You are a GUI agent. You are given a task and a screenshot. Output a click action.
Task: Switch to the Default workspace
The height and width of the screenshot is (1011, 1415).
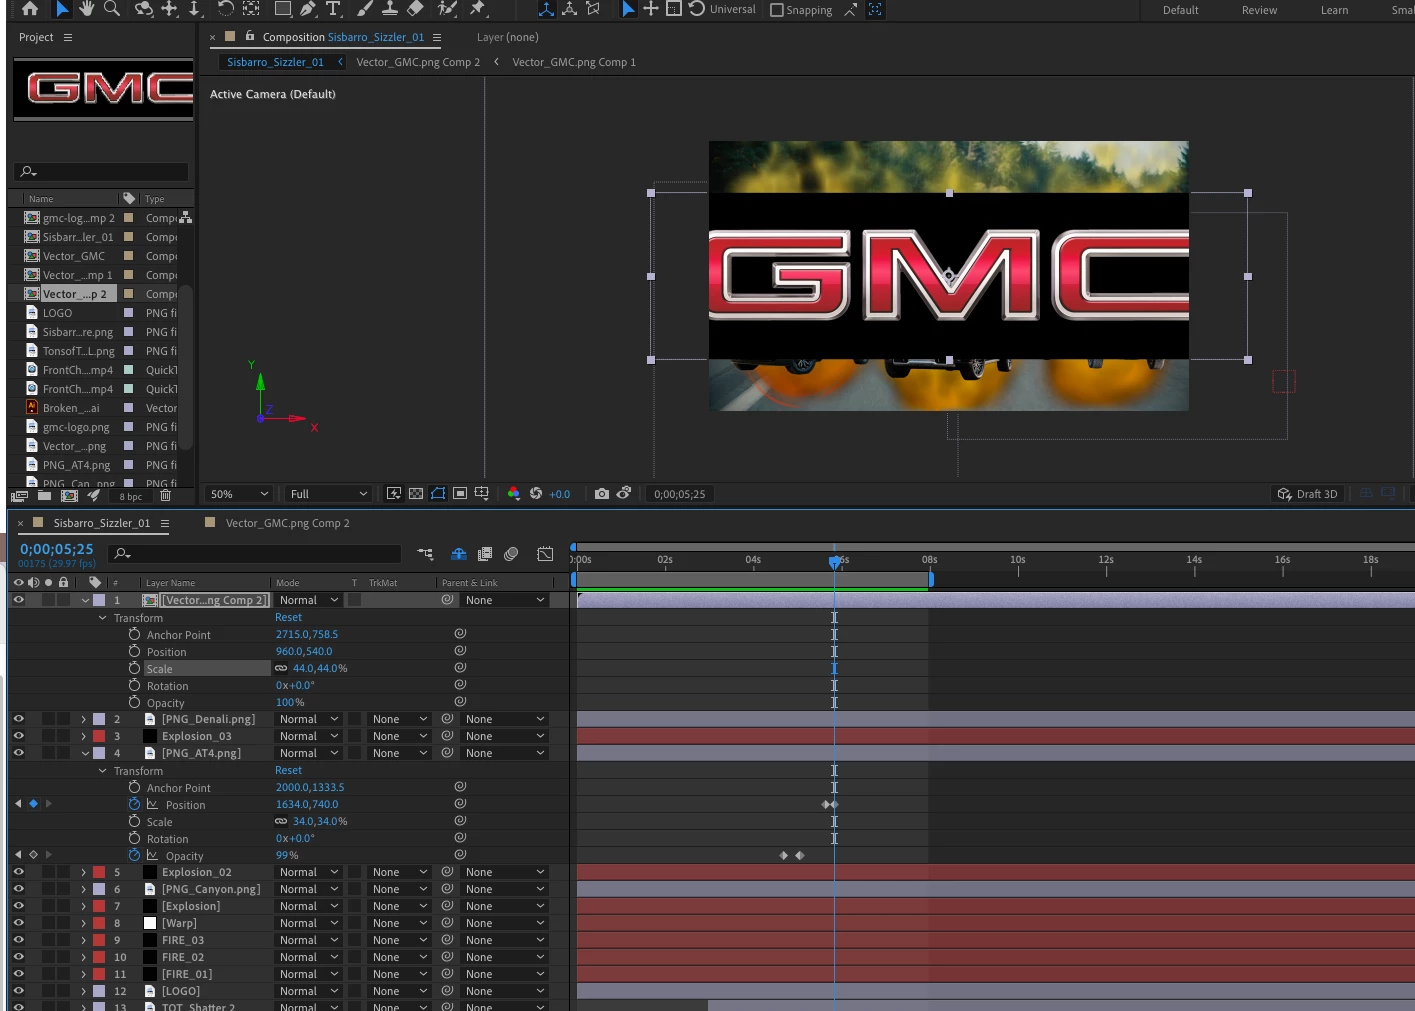pos(1180,10)
